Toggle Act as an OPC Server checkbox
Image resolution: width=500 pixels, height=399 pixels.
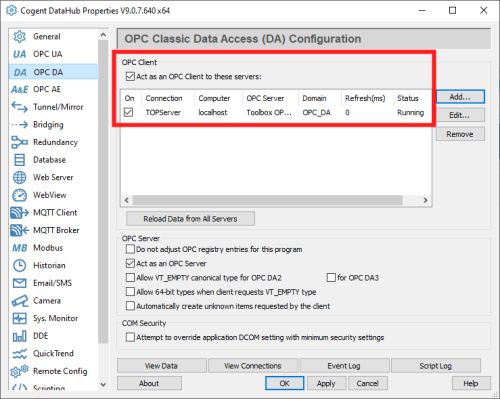point(130,264)
